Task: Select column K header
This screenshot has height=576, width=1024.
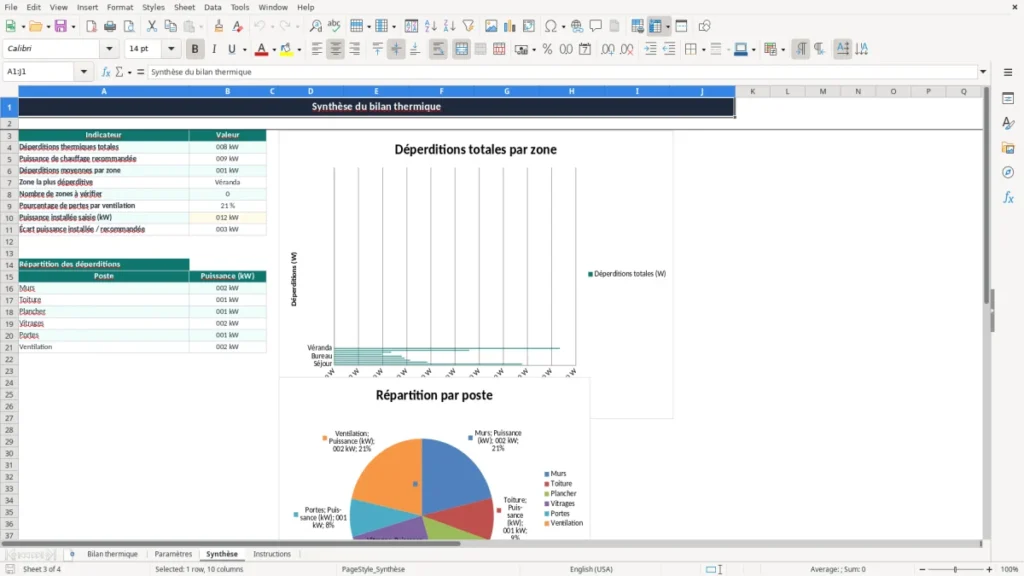Action: 752,91
